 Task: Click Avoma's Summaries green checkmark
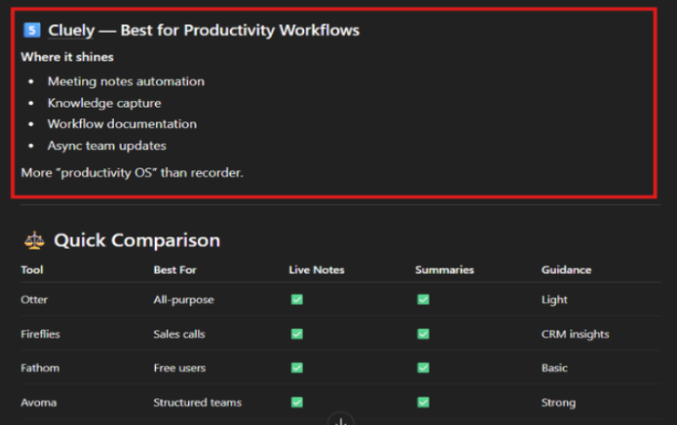423,402
